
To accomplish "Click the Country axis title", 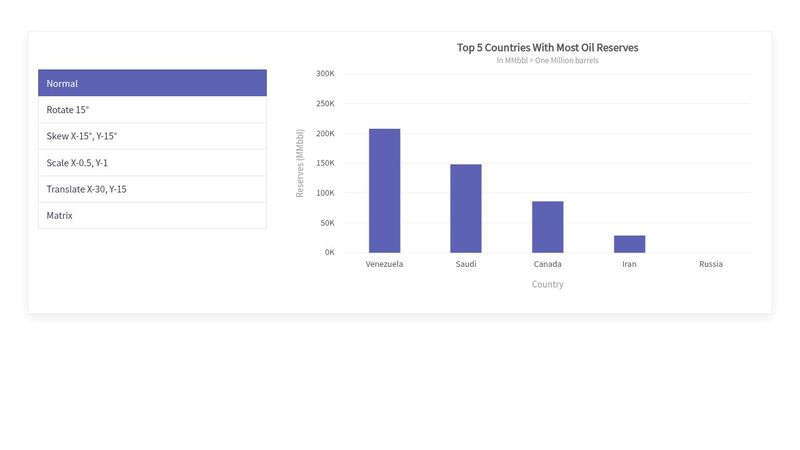I will [x=547, y=284].
